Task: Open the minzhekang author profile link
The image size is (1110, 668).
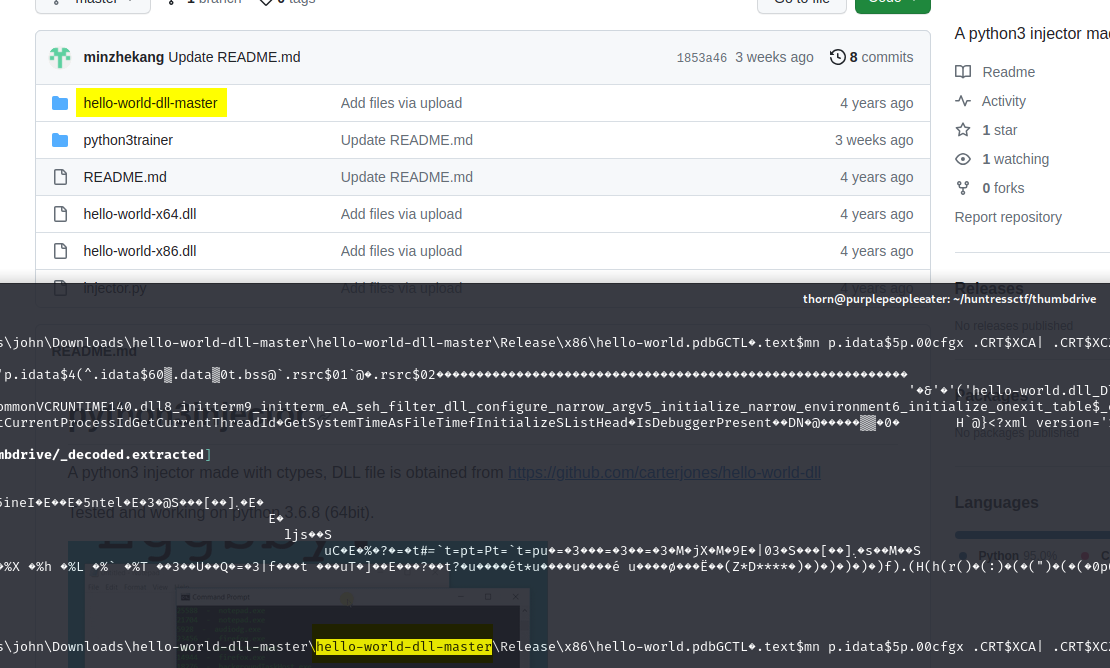Action: coord(124,57)
